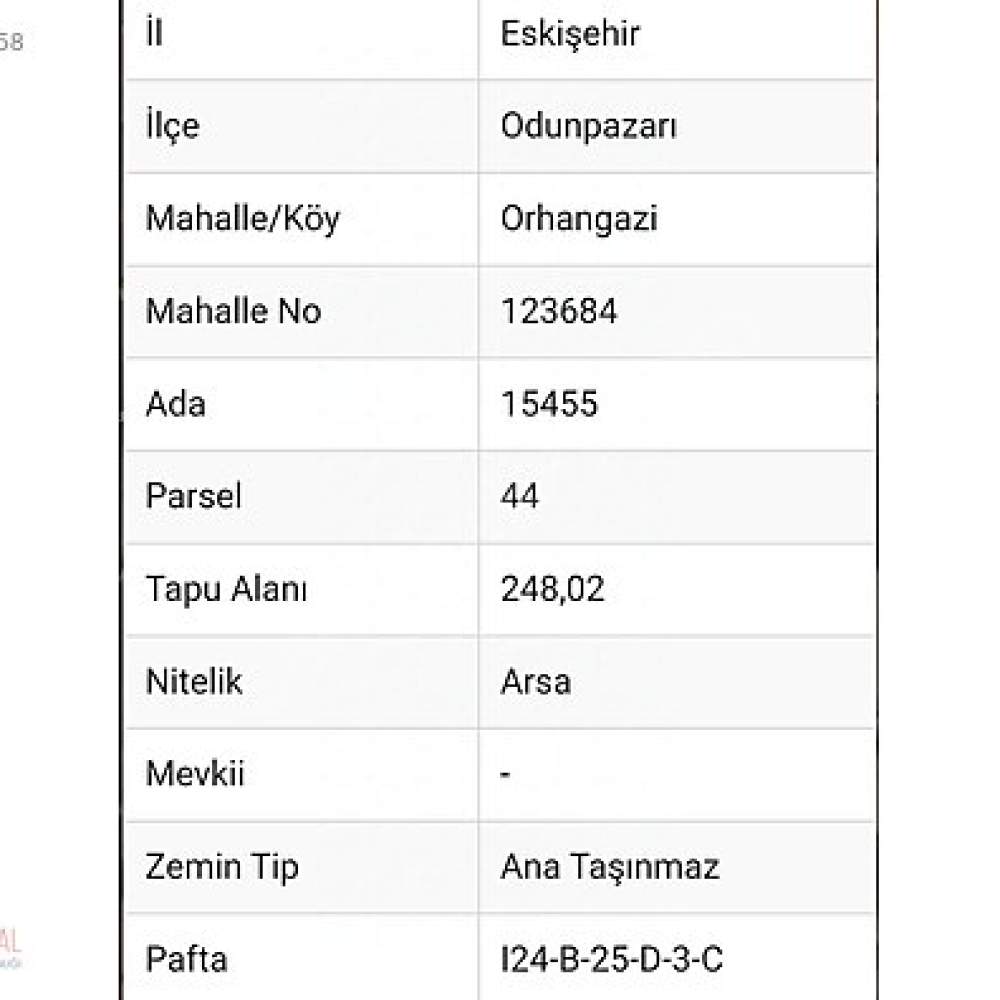This screenshot has width=1000, height=1000.
Task: Click the Pafta row label
Action: (x=186, y=960)
